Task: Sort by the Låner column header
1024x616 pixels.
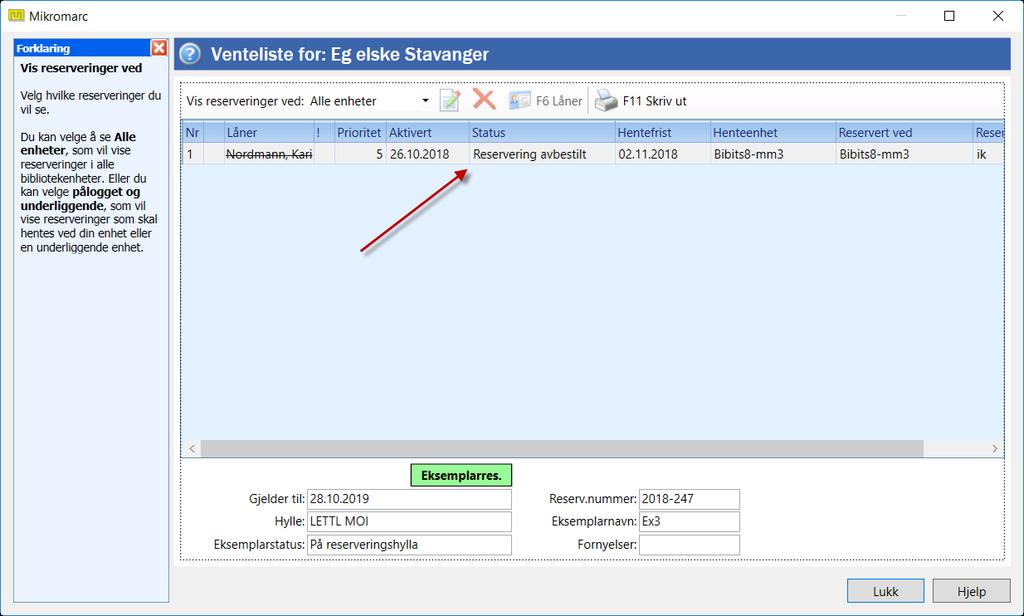Action: click(x=269, y=132)
